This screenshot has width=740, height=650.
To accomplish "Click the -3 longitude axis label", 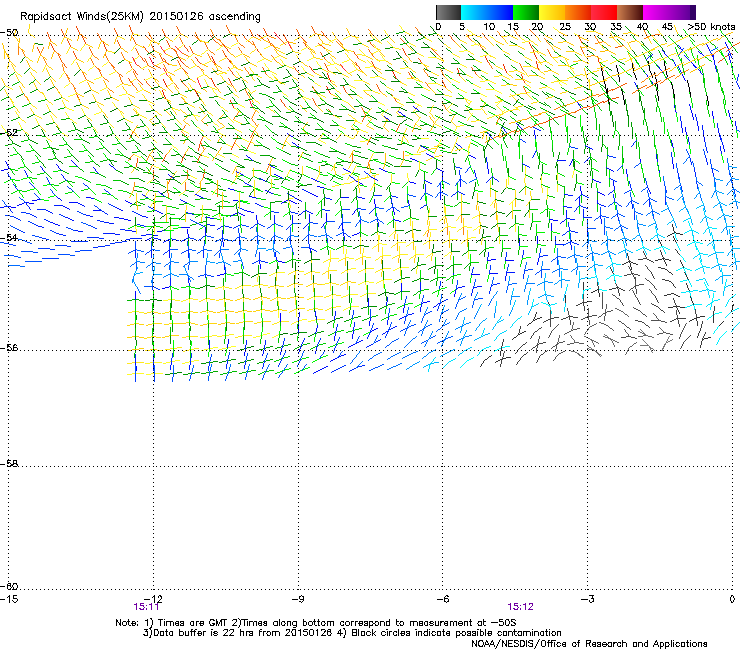I will [x=587, y=599].
